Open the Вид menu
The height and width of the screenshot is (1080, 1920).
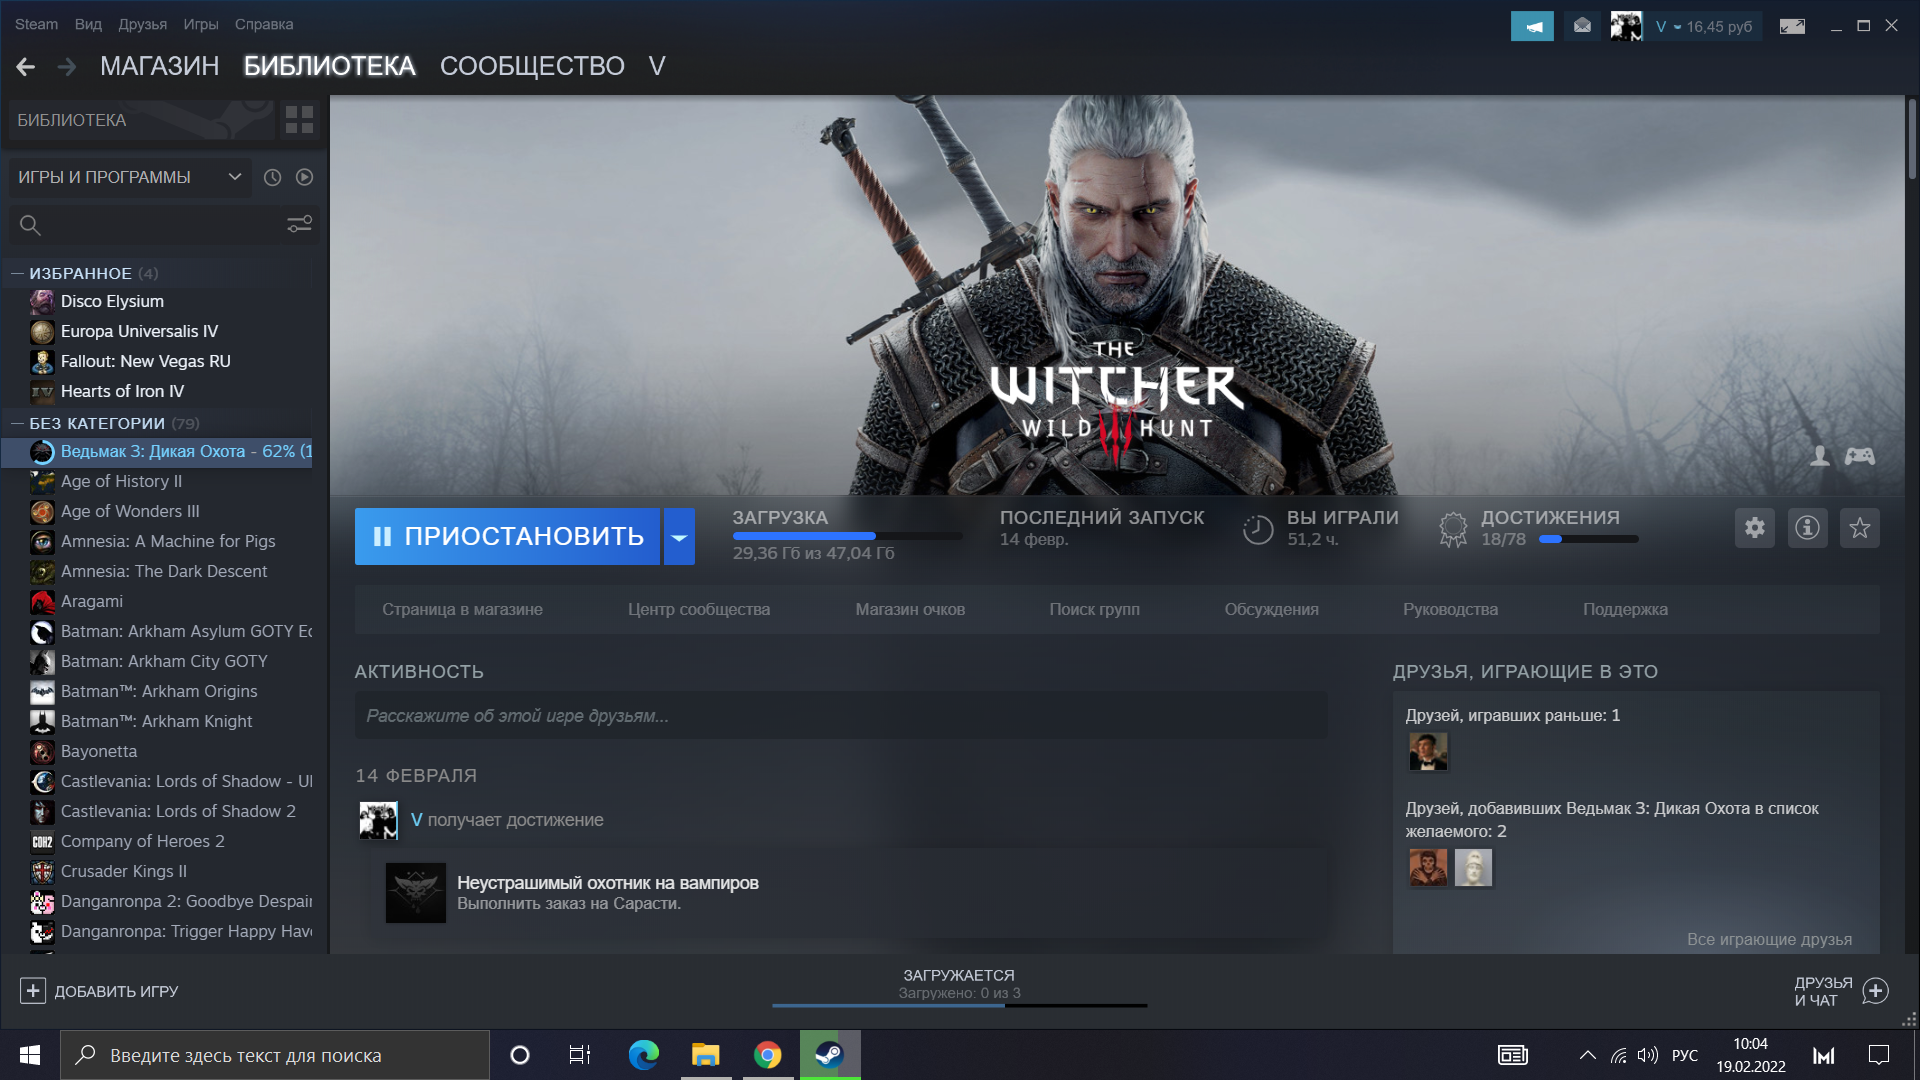click(x=88, y=24)
